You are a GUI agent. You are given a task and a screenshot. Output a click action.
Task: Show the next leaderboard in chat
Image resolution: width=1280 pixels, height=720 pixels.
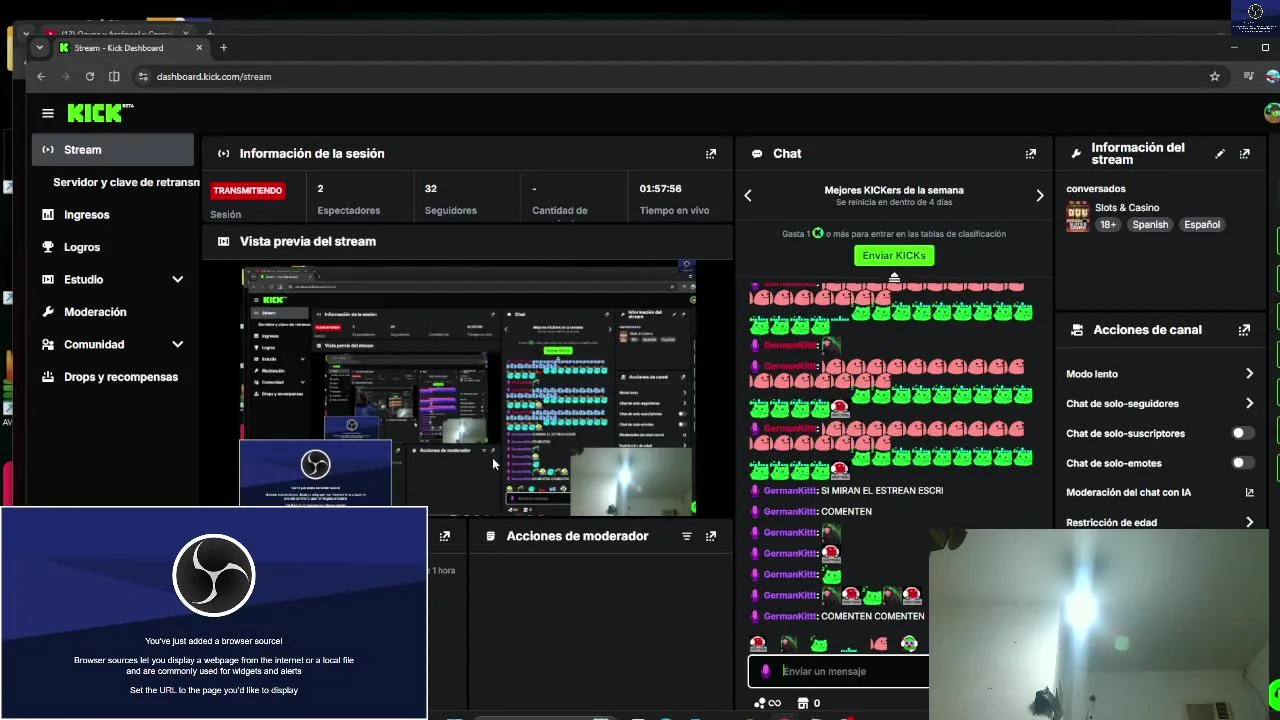click(1040, 196)
